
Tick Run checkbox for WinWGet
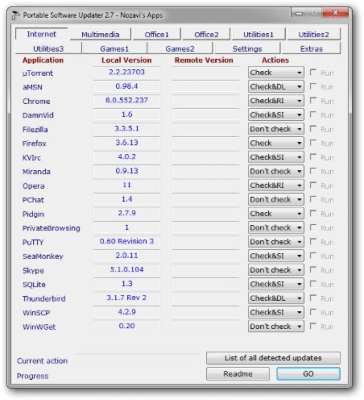313,326
